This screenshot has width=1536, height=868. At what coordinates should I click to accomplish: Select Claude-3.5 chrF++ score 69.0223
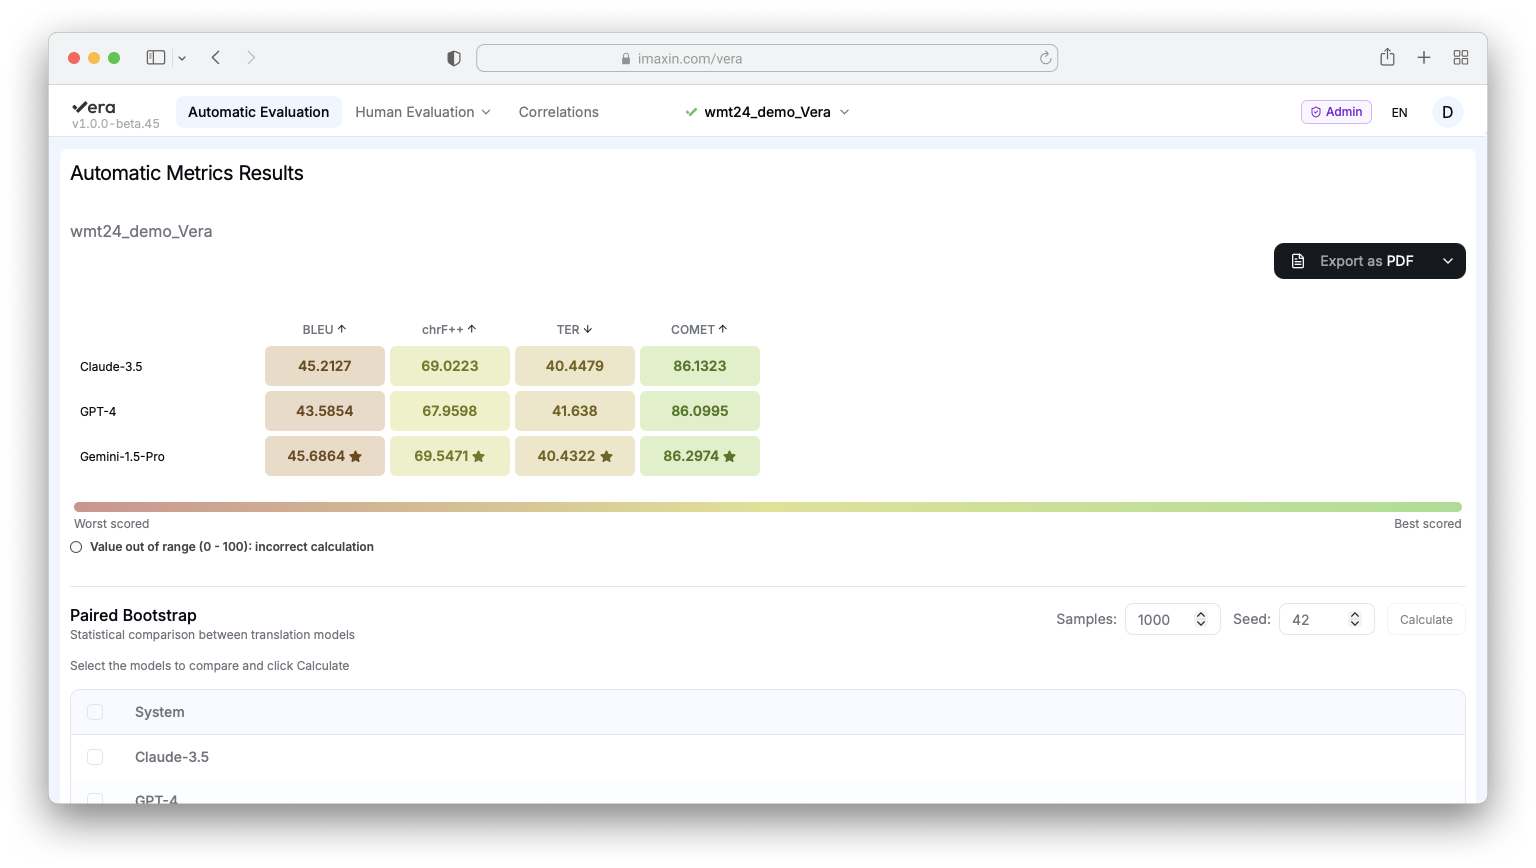pyautogui.click(x=450, y=366)
